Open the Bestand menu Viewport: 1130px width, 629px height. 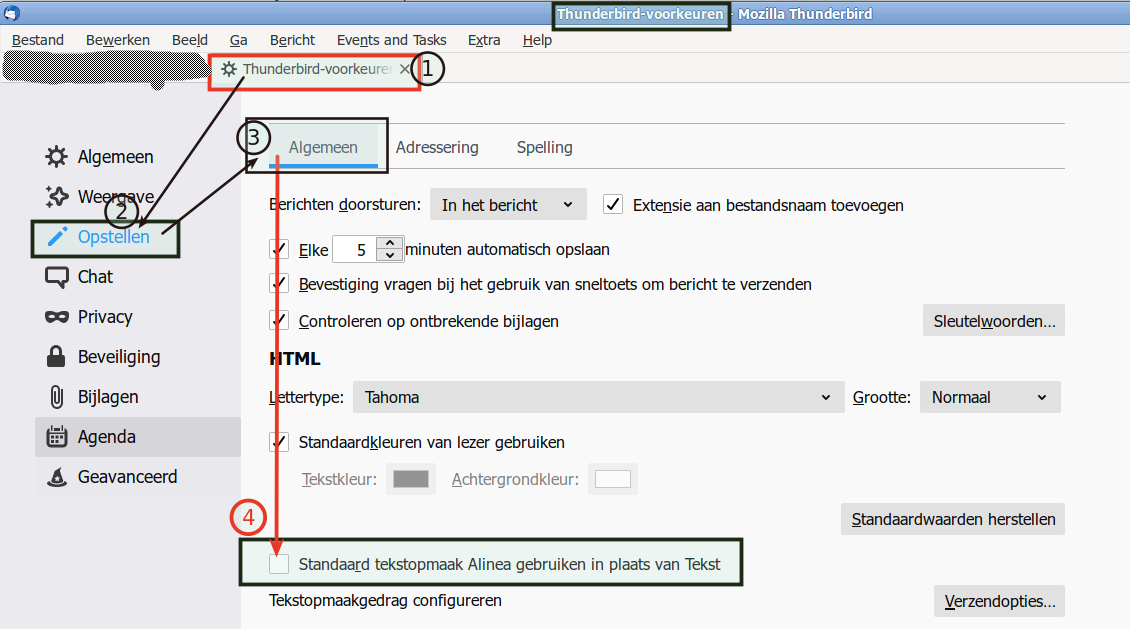37,40
